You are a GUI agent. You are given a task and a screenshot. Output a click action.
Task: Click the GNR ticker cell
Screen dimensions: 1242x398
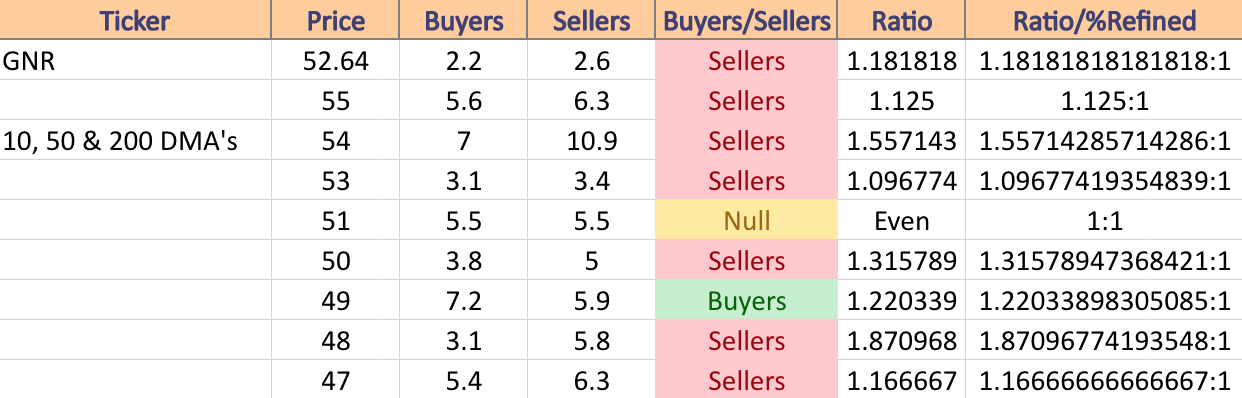coord(136,61)
